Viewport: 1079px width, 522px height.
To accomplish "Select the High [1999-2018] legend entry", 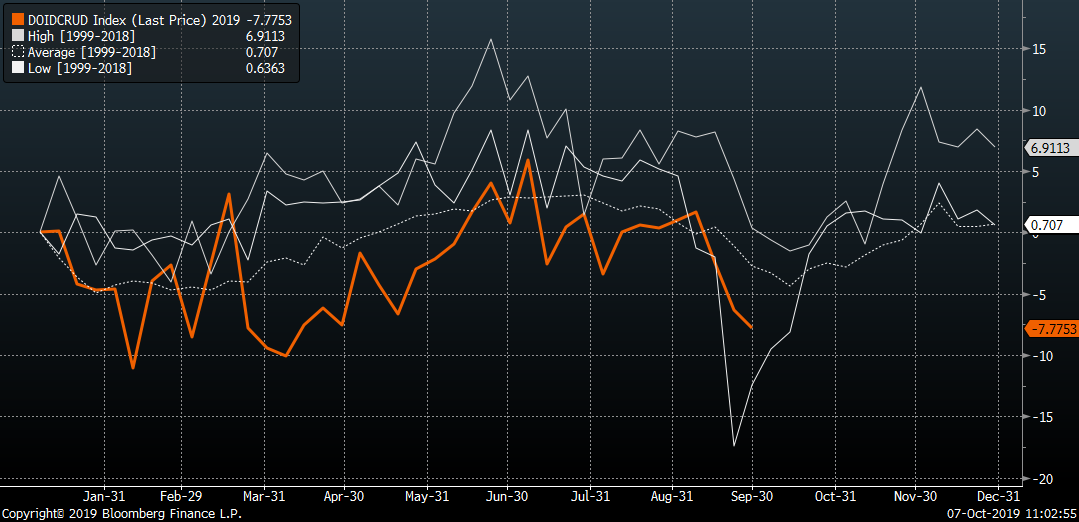I will [x=81, y=36].
